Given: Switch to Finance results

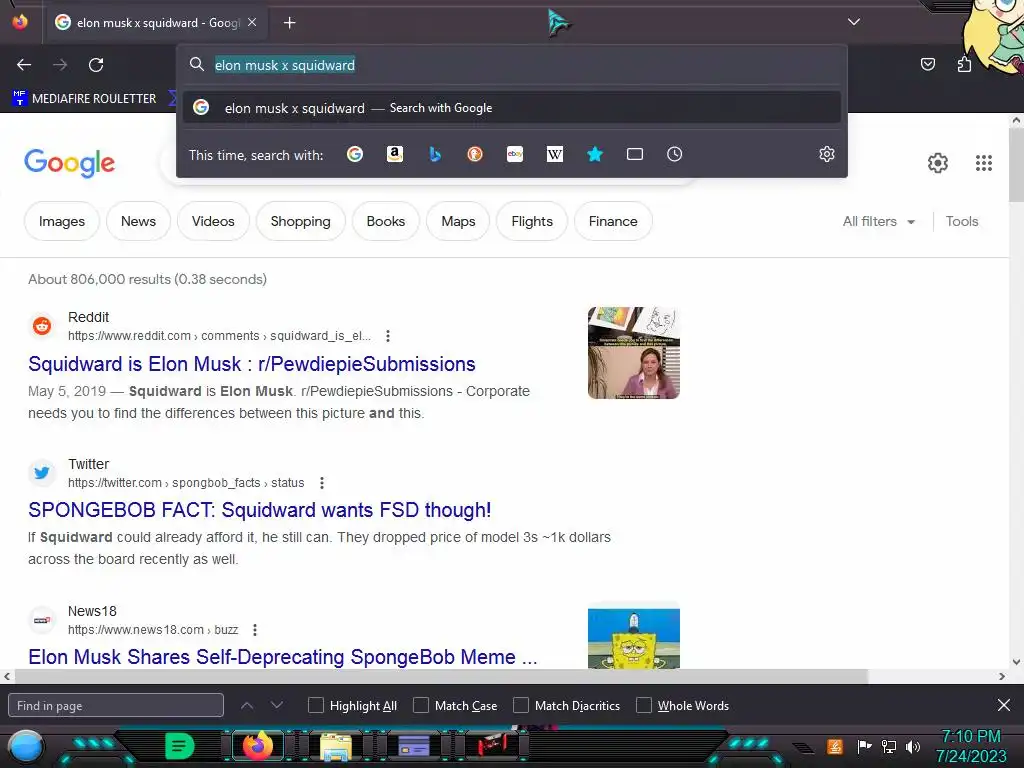Looking at the screenshot, I should coord(613,221).
